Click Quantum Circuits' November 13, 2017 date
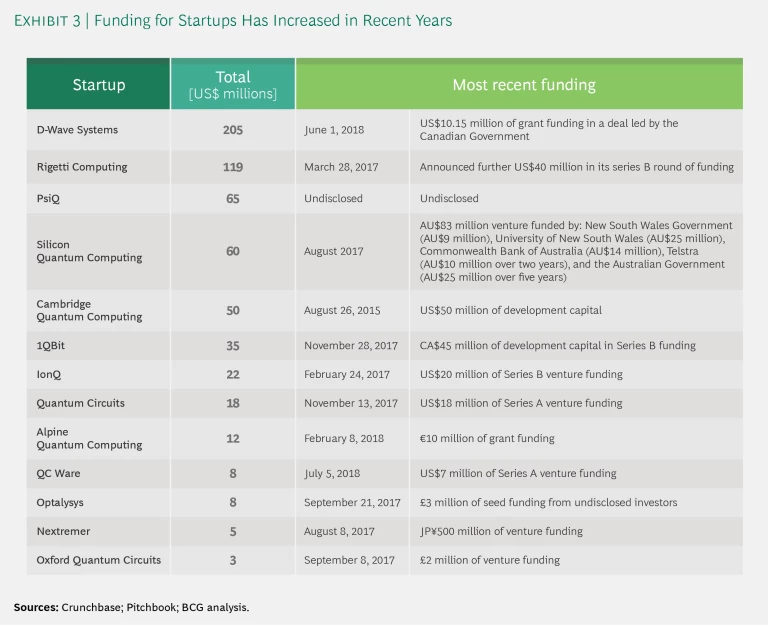 [351, 403]
